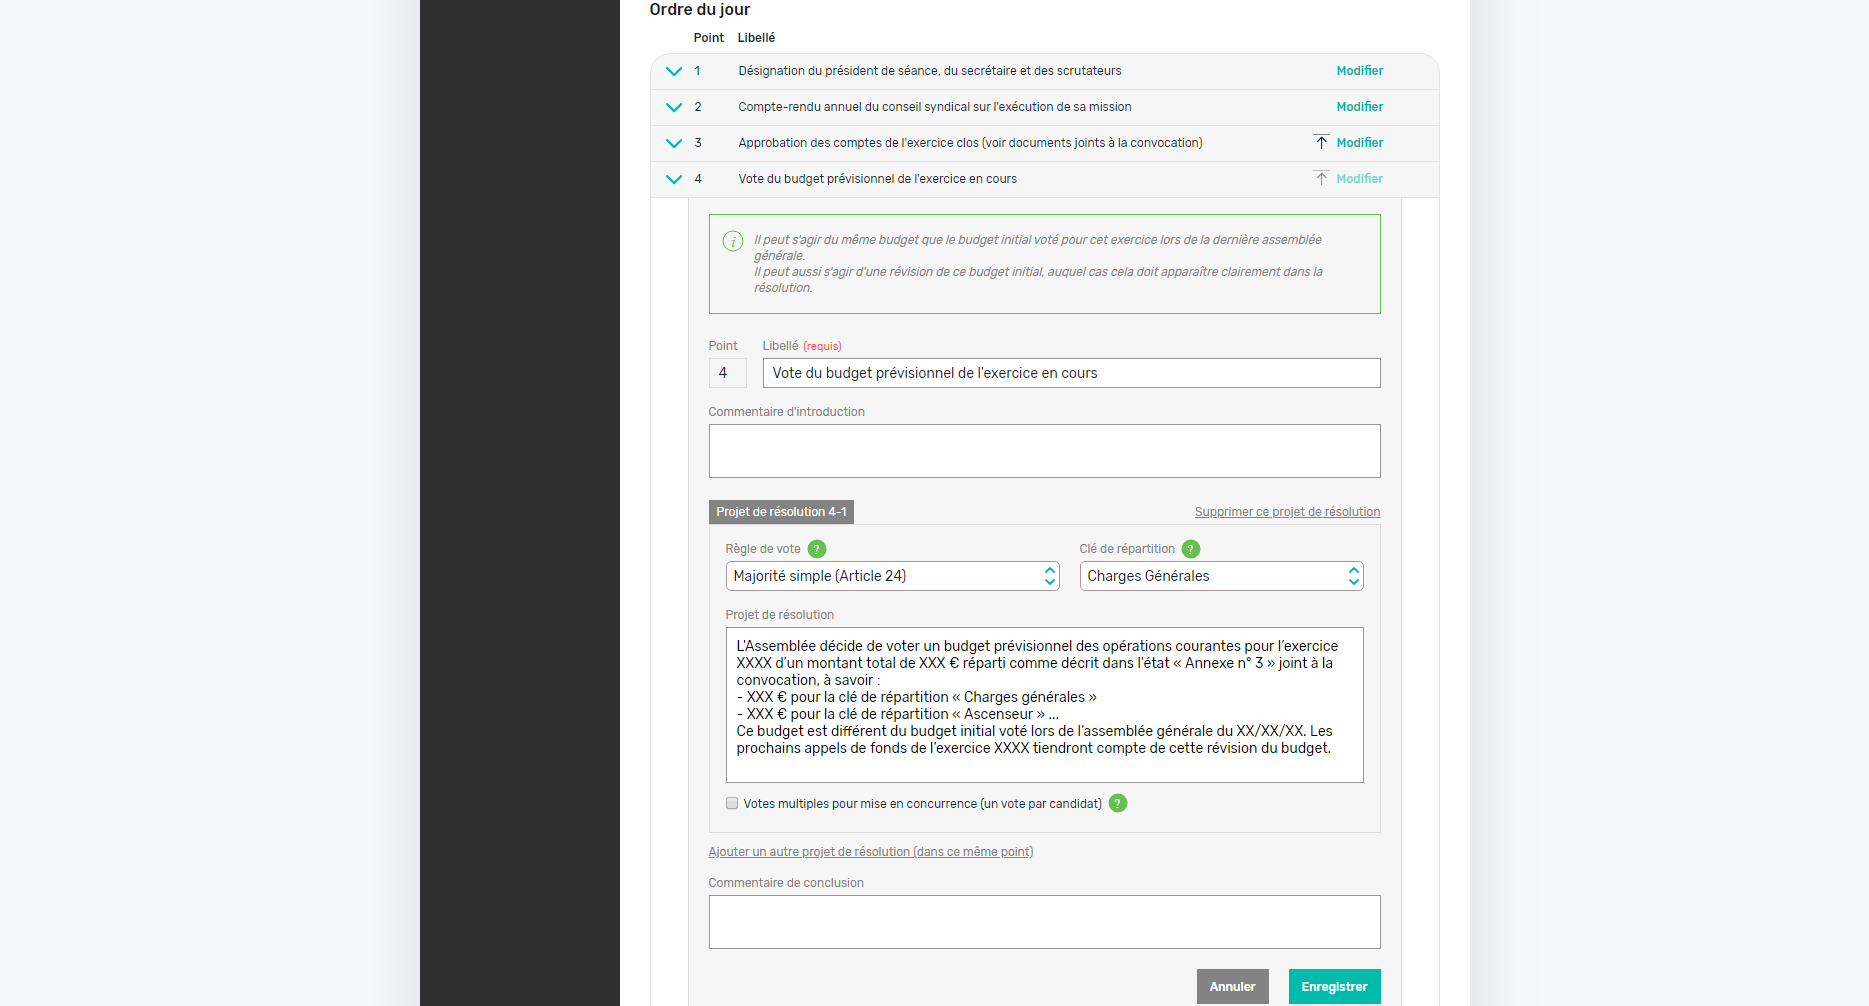The image size is (1869, 1006).
Task: Focus the Commentaire de conclusion textarea
Action: point(1044,922)
